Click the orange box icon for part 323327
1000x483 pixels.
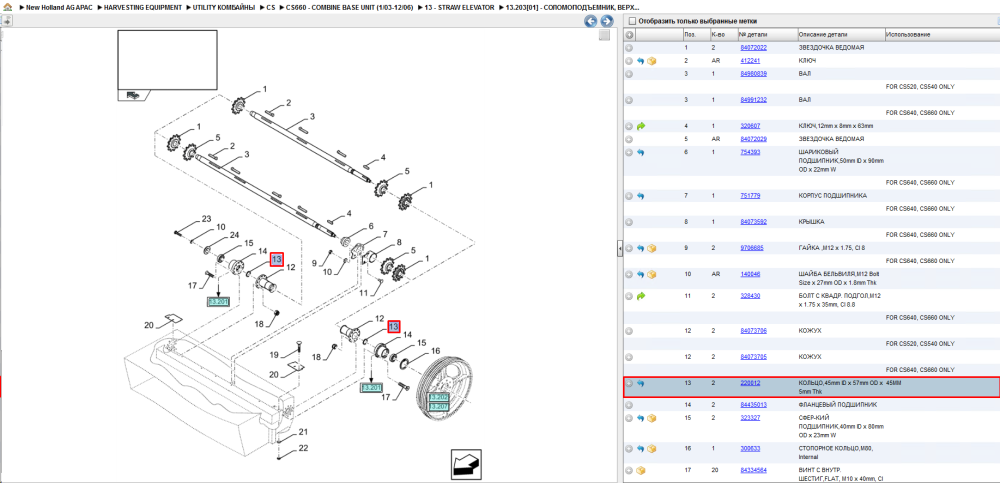coord(652,418)
